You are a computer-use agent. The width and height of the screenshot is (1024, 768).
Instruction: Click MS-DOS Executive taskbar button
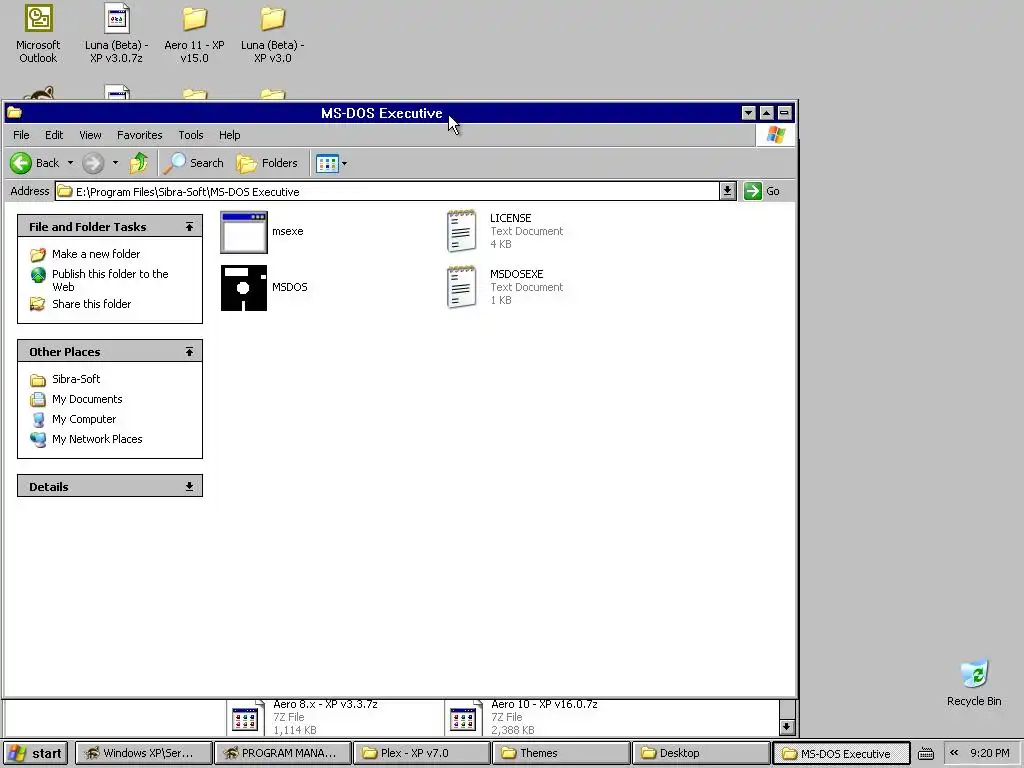pyautogui.click(x=841, y=753)
